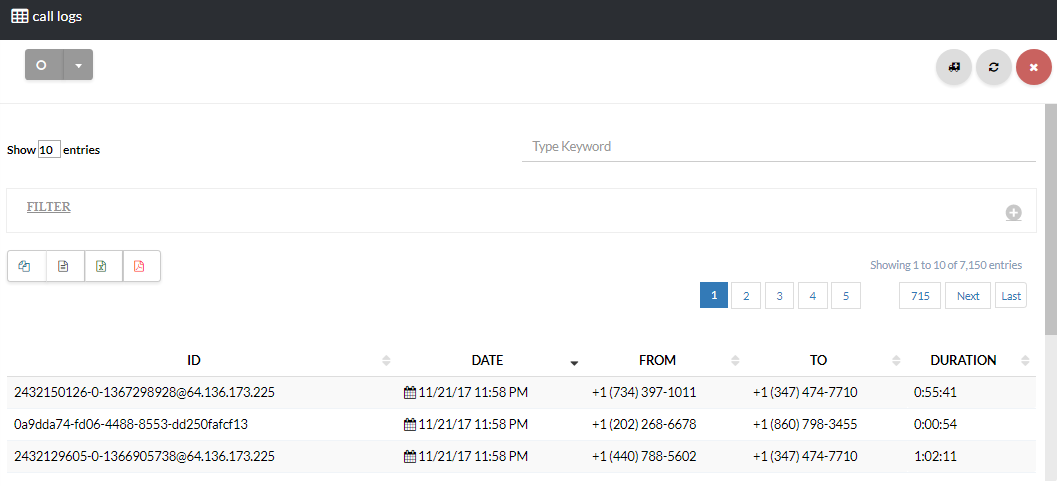
Task: Go to page 2 of results
Action: point(746,296)
